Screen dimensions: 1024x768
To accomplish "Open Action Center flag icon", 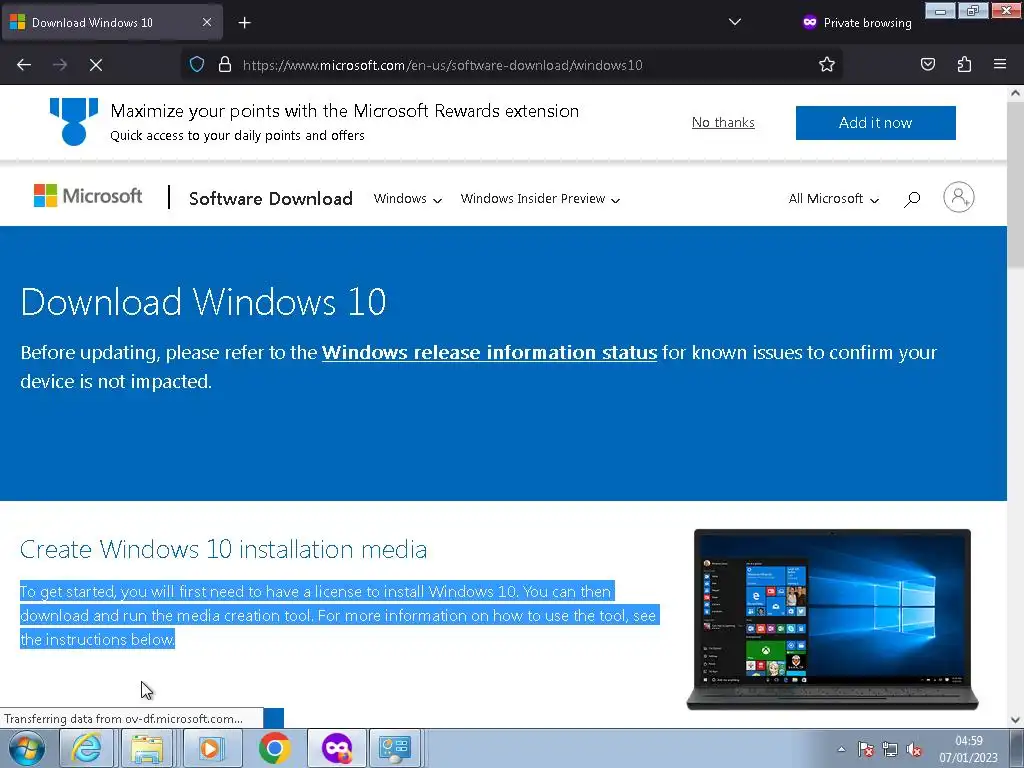I will coord(865,749).
